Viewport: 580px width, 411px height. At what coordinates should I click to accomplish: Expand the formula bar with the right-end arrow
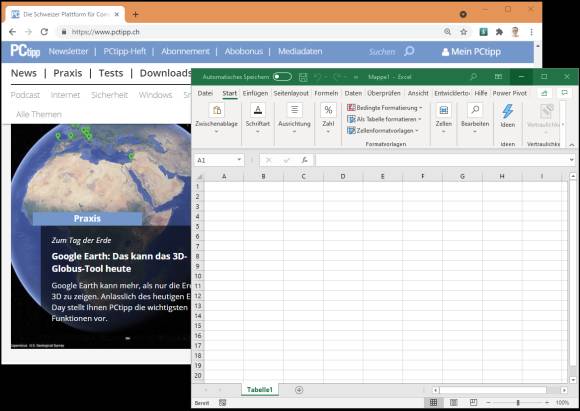(x=571, y=160)
